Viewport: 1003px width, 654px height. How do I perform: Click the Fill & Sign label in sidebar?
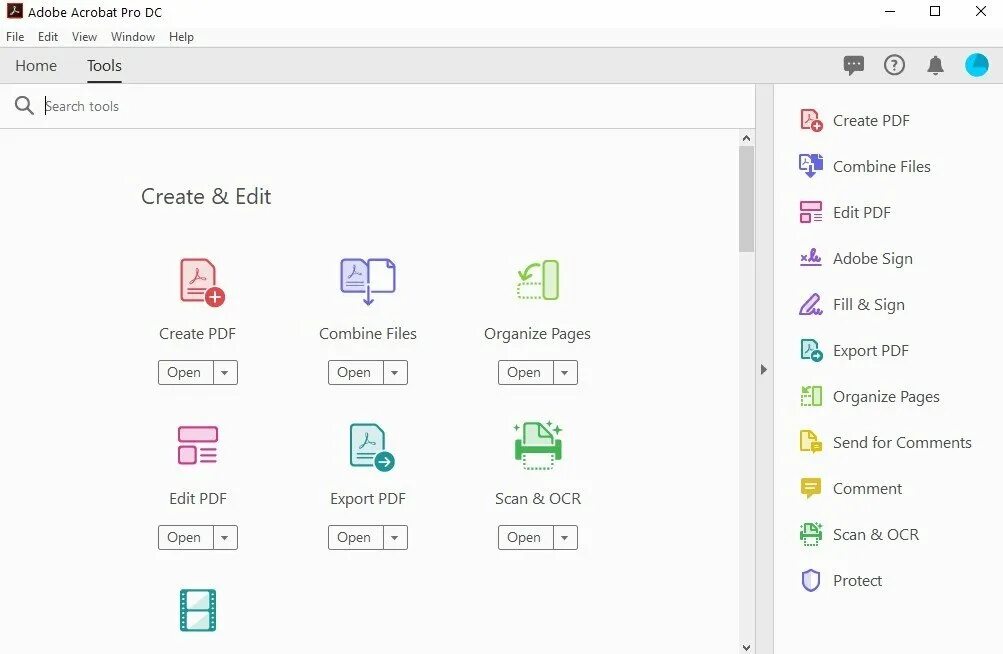coord(869,305)
